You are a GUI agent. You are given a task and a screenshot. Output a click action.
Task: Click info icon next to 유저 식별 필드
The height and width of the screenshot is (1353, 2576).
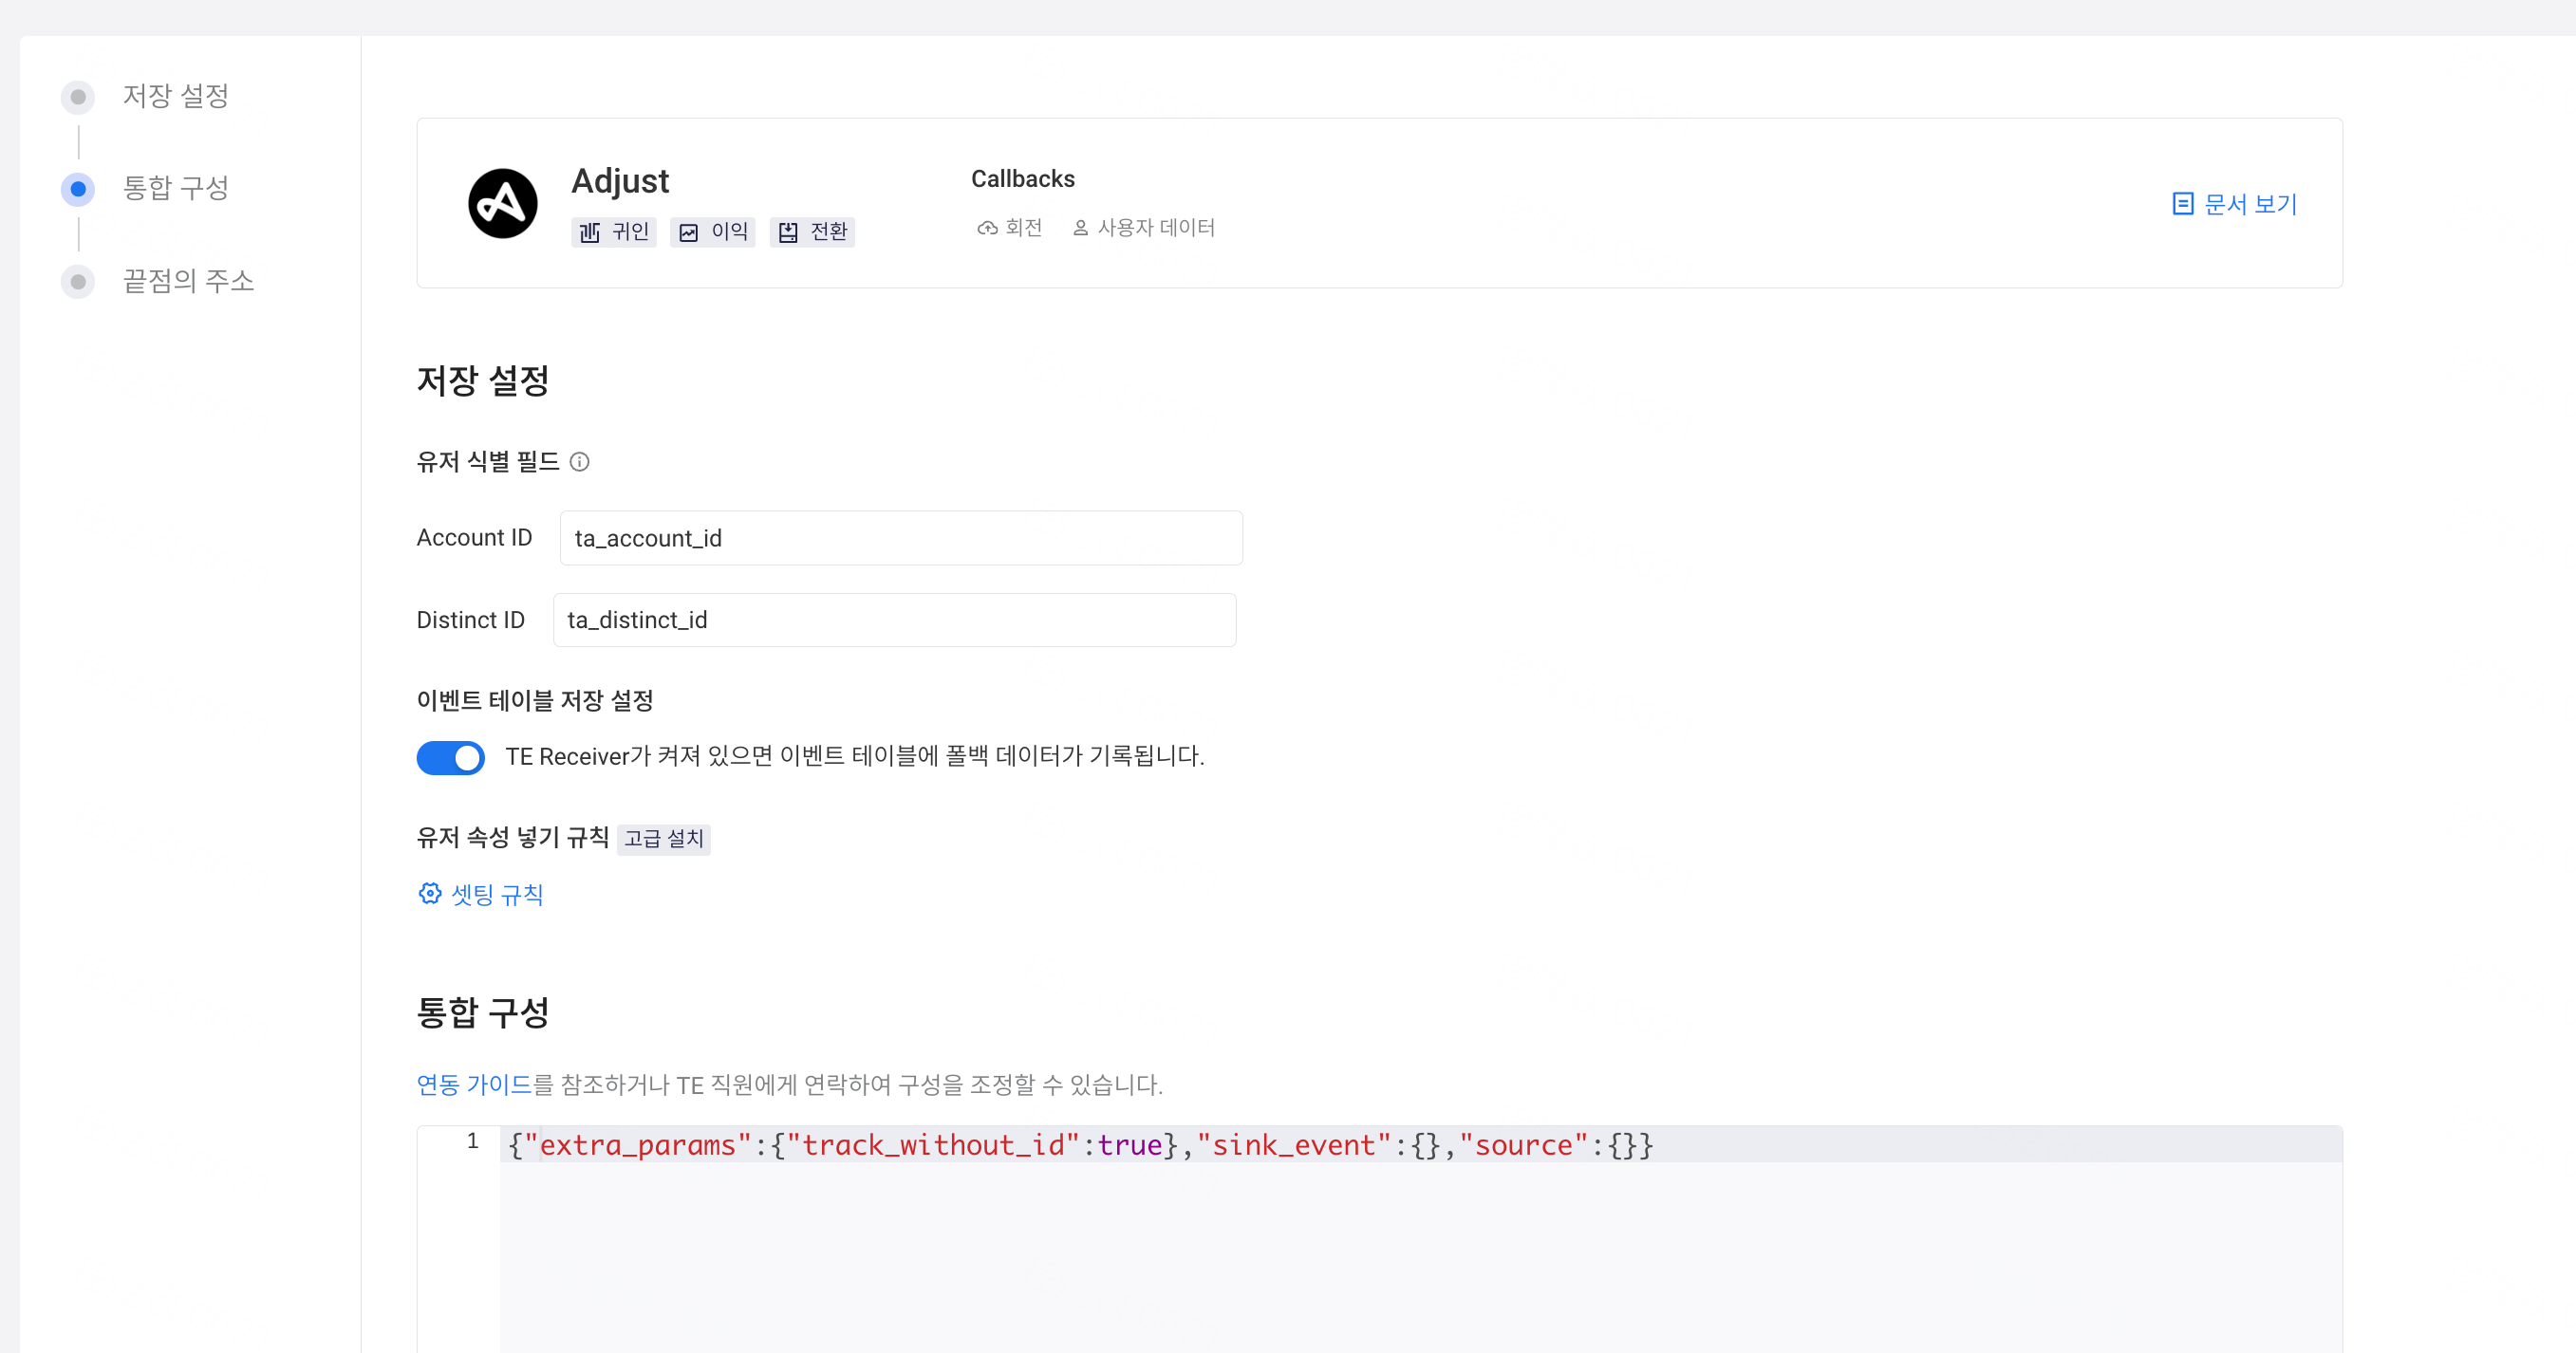tap(579, 462)
